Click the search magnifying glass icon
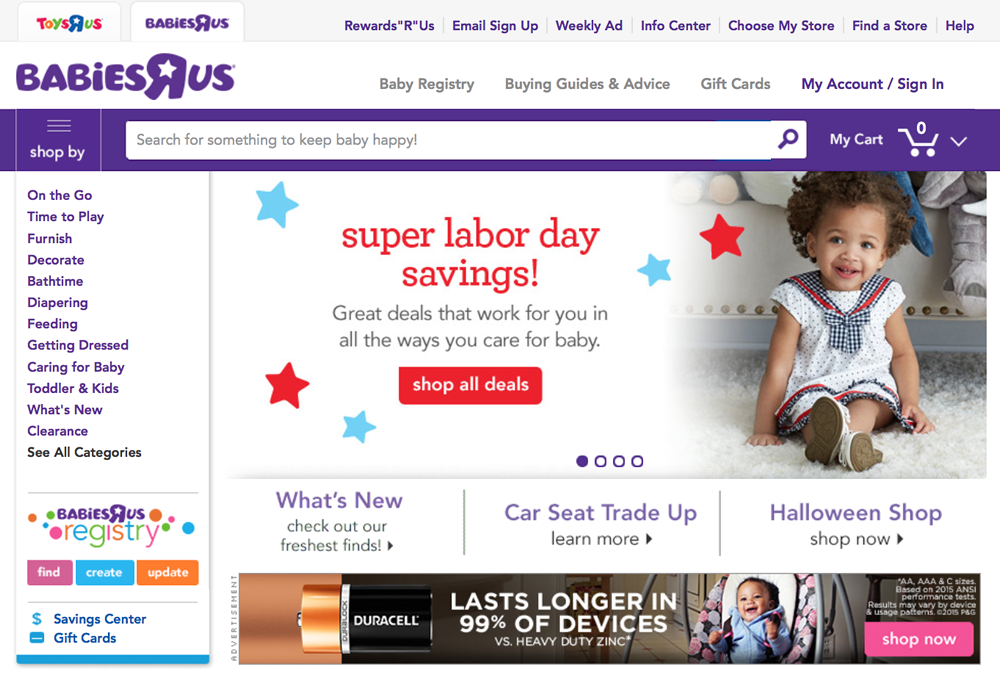Viewport: 1000px width, 692px height. click(788, 139)
